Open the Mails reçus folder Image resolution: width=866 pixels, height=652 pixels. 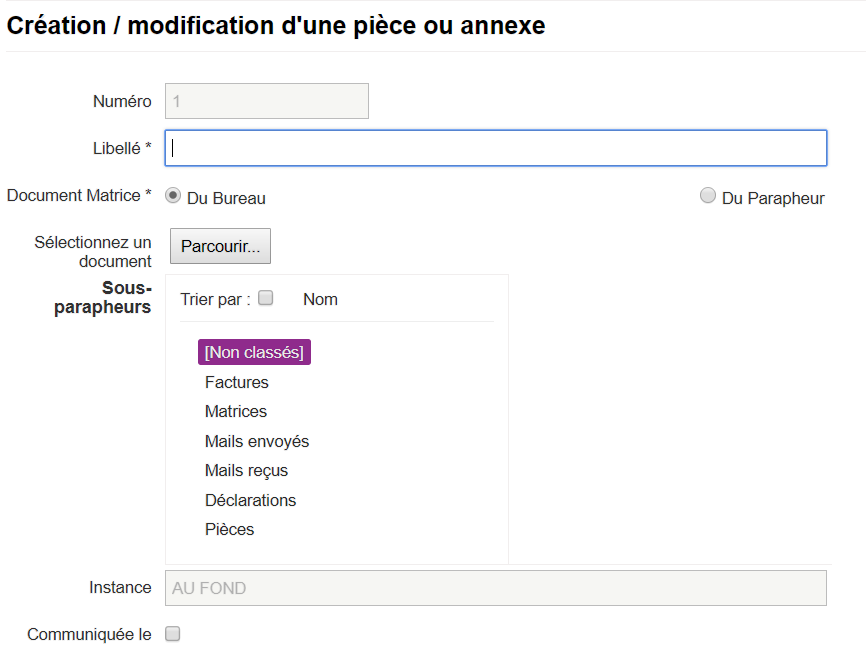pos(246,470)
